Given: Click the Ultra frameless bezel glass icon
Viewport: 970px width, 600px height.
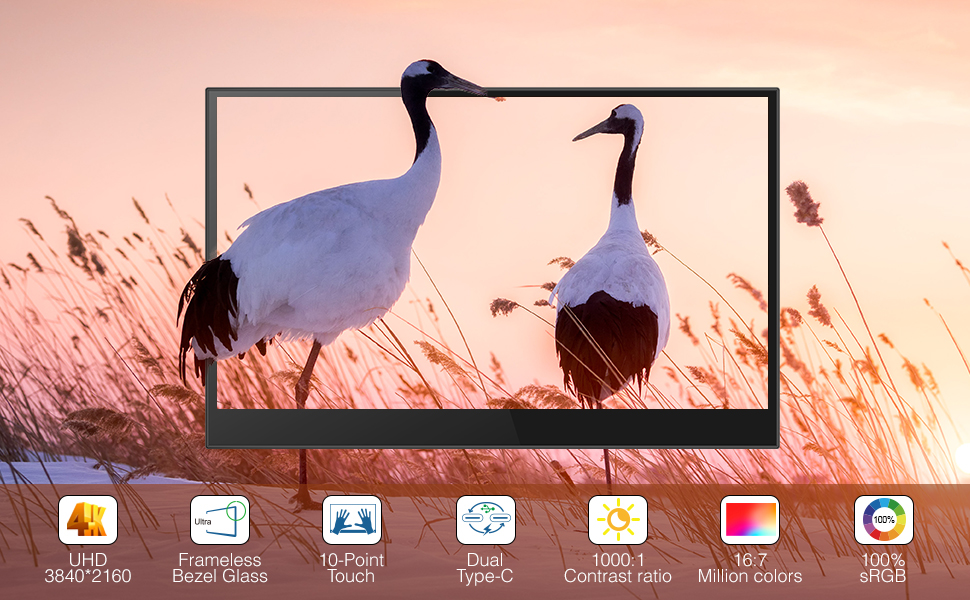Looking at the screenshot, I should [x=220, y=520].
